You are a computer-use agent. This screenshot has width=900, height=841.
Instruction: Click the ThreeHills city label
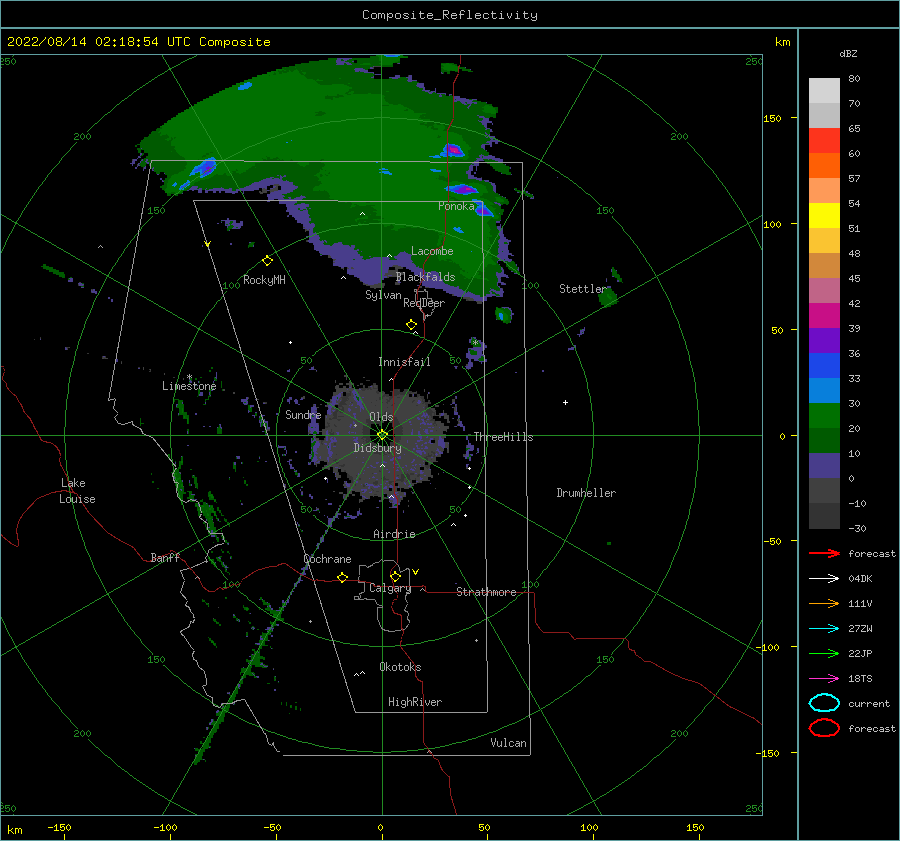click(503, 437)
